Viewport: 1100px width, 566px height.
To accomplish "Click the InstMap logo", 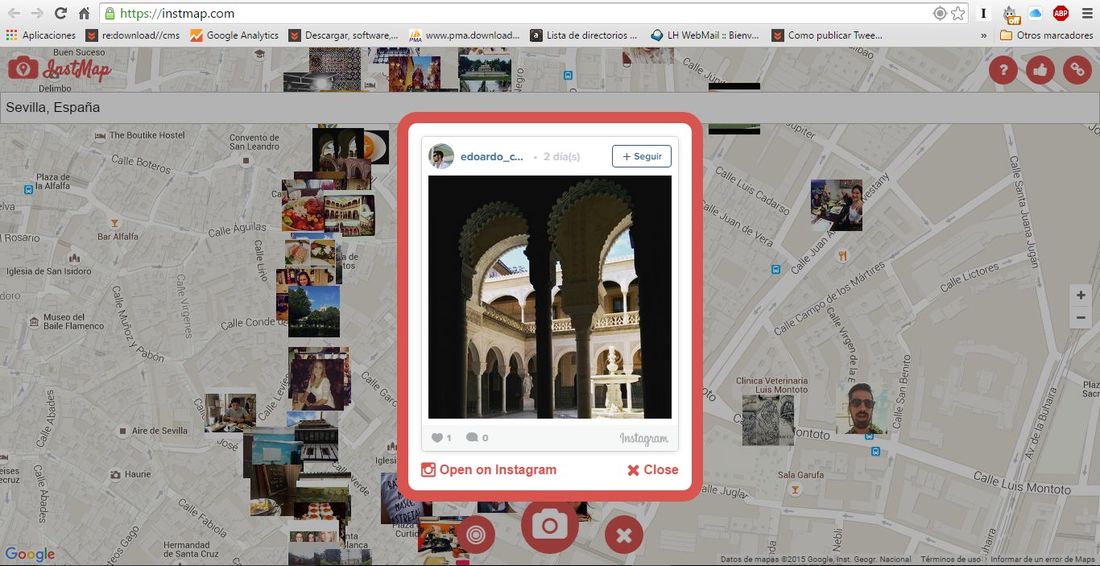I will pos(60,69).
